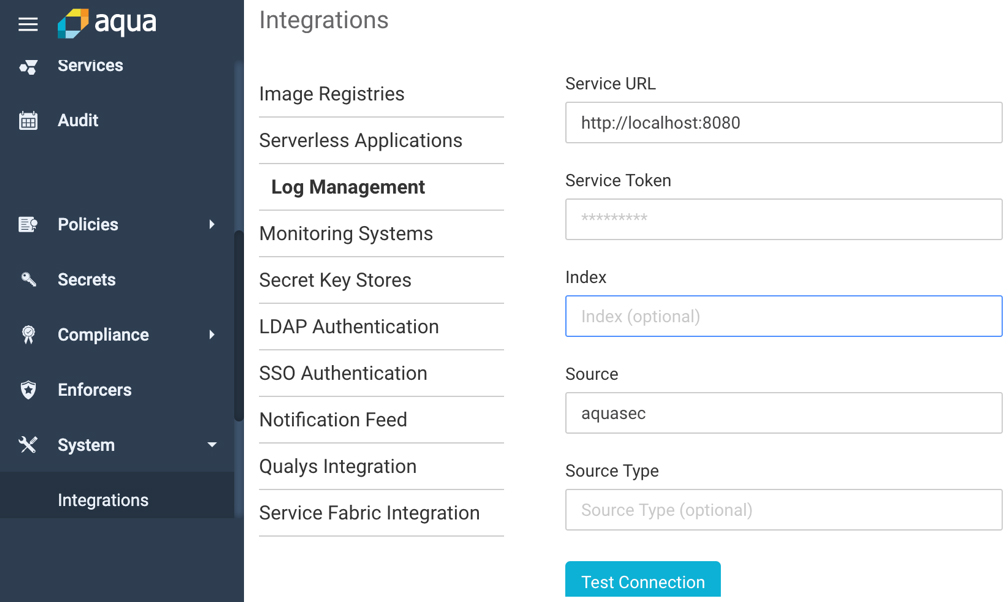
Task: Click the Test Connection button
Action: click(643, 581)
